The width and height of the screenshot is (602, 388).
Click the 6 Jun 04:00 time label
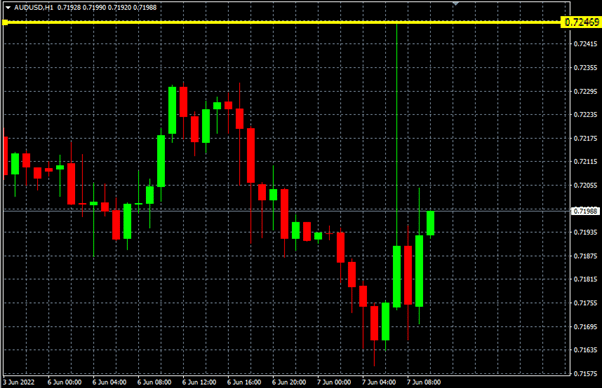click(109, 382)
